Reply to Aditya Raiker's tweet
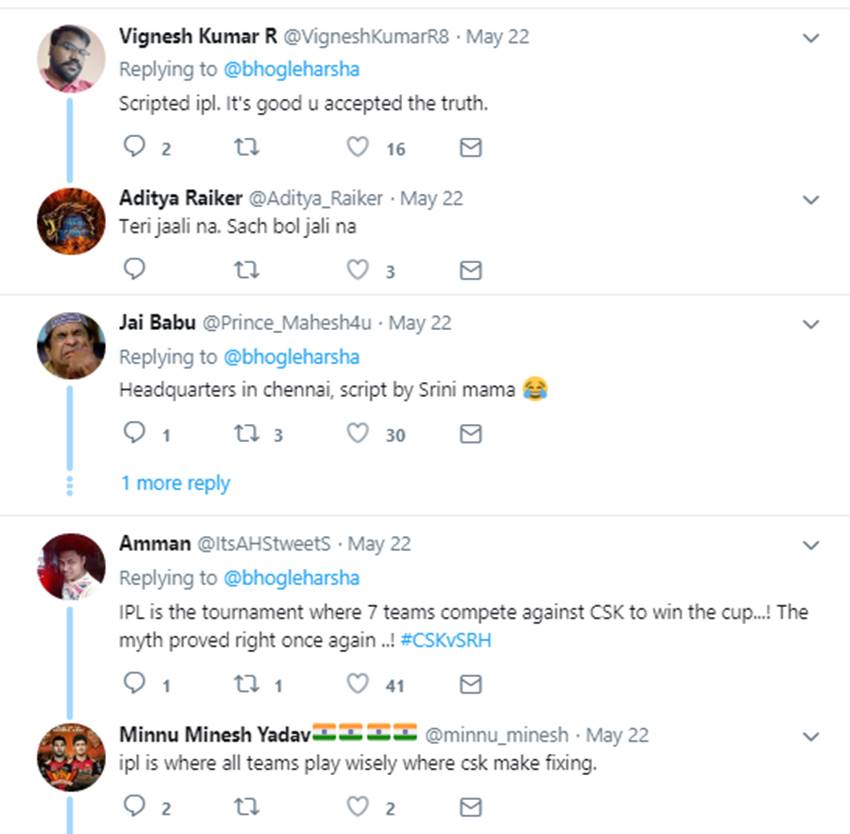 pyautogui.click(x=134, y=270)
